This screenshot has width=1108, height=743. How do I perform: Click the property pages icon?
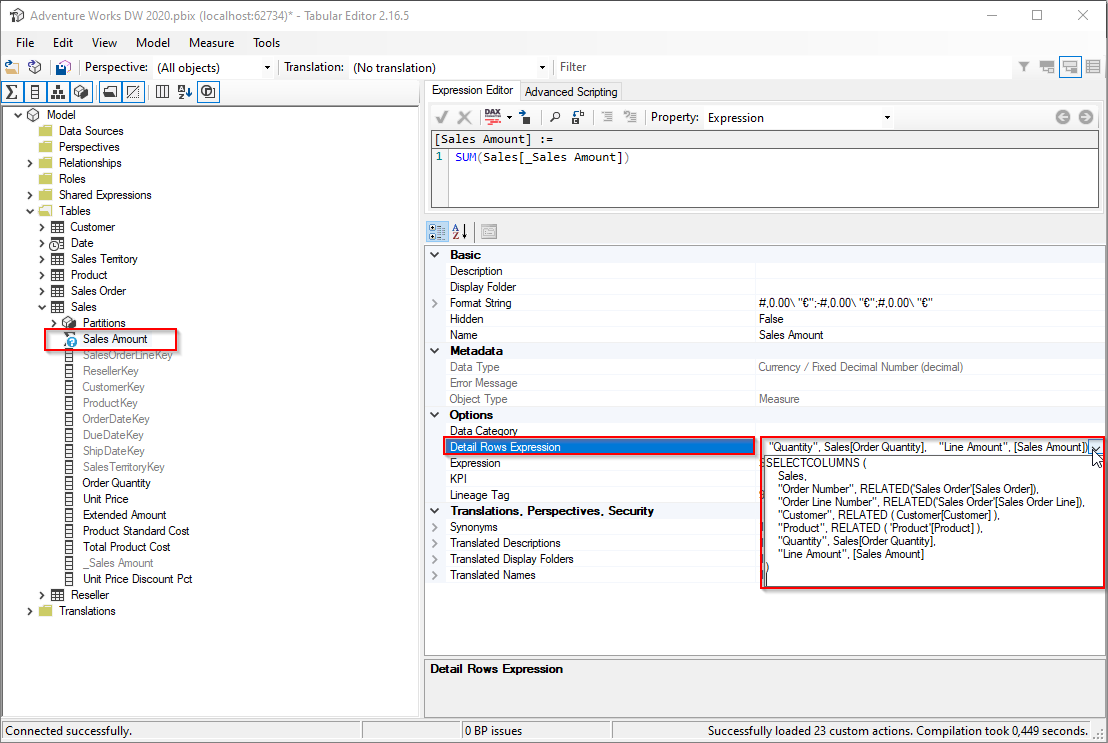coord(489,231)
